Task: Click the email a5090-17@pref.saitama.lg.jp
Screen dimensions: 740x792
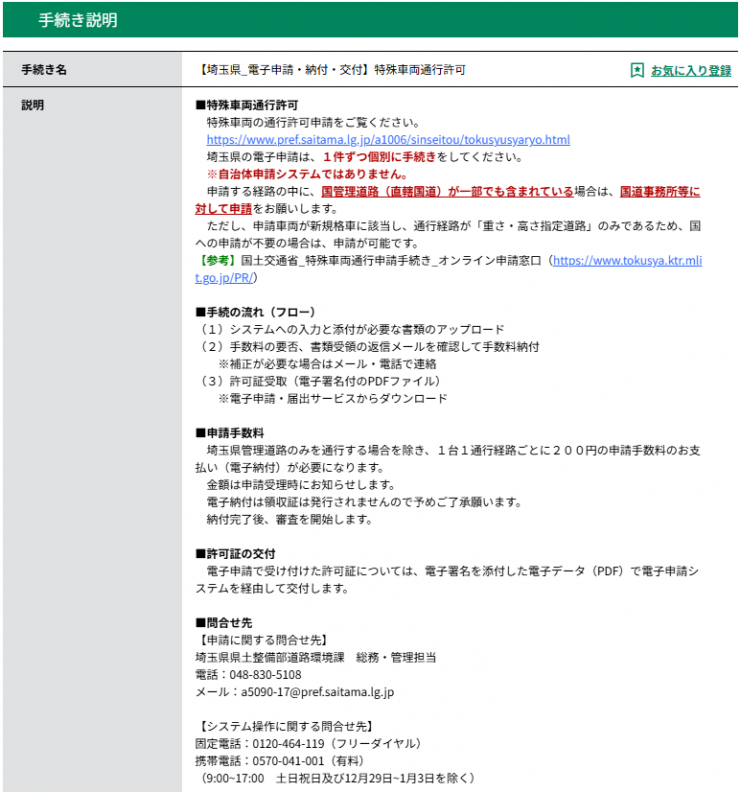Action: point(317,692)
